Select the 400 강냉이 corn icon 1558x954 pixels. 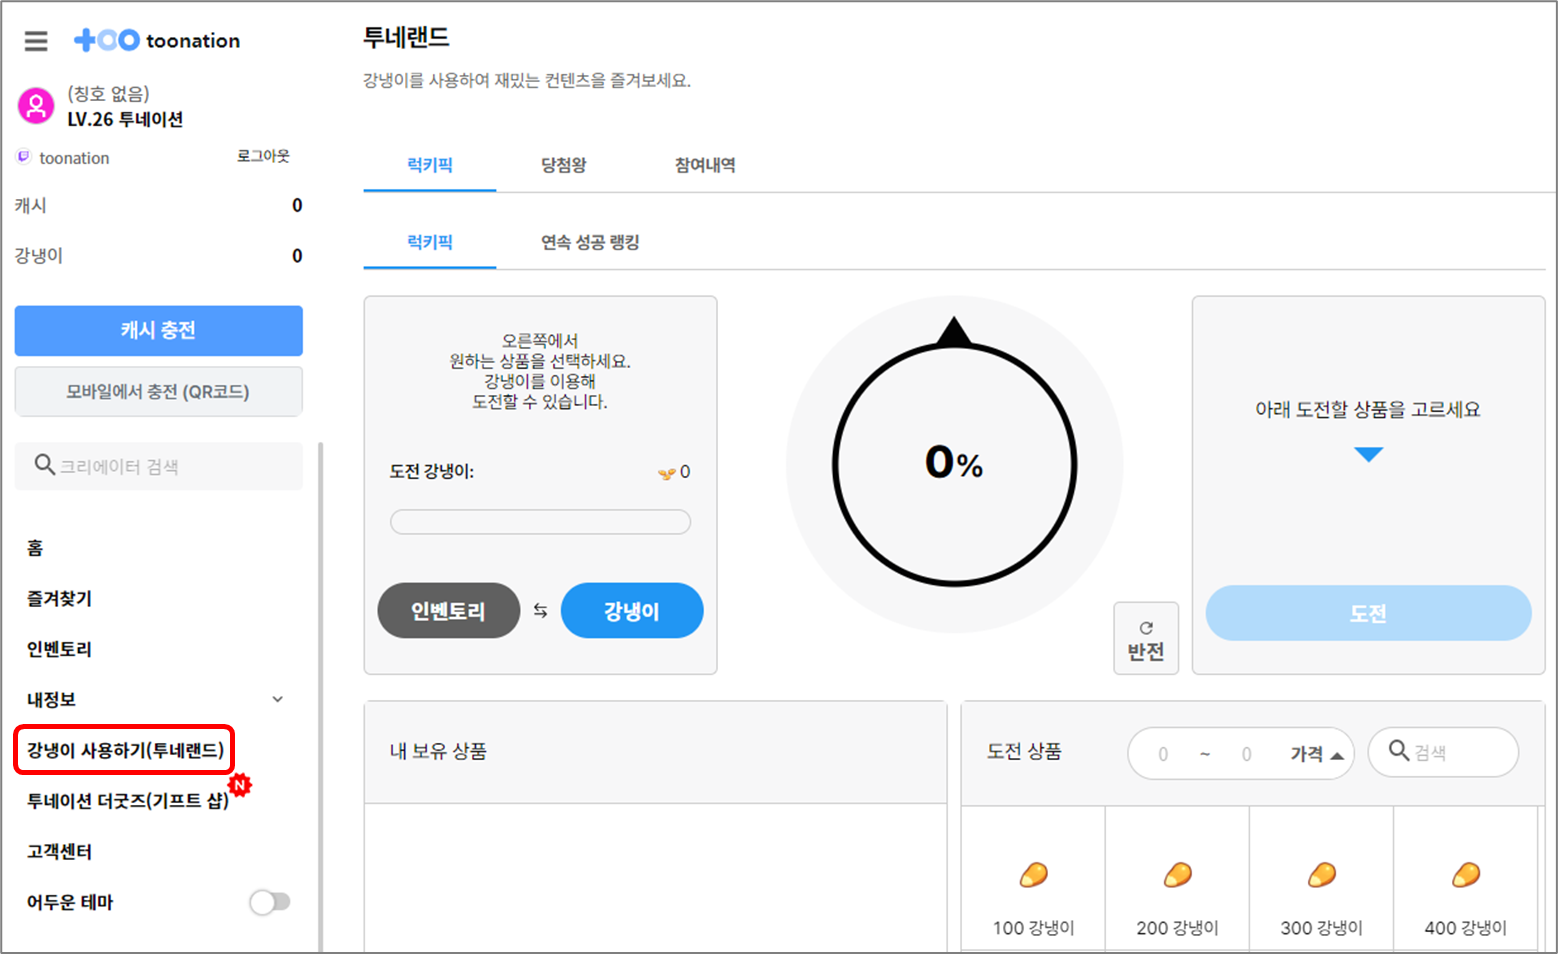pyautogui.click(x=1466, y=876)
